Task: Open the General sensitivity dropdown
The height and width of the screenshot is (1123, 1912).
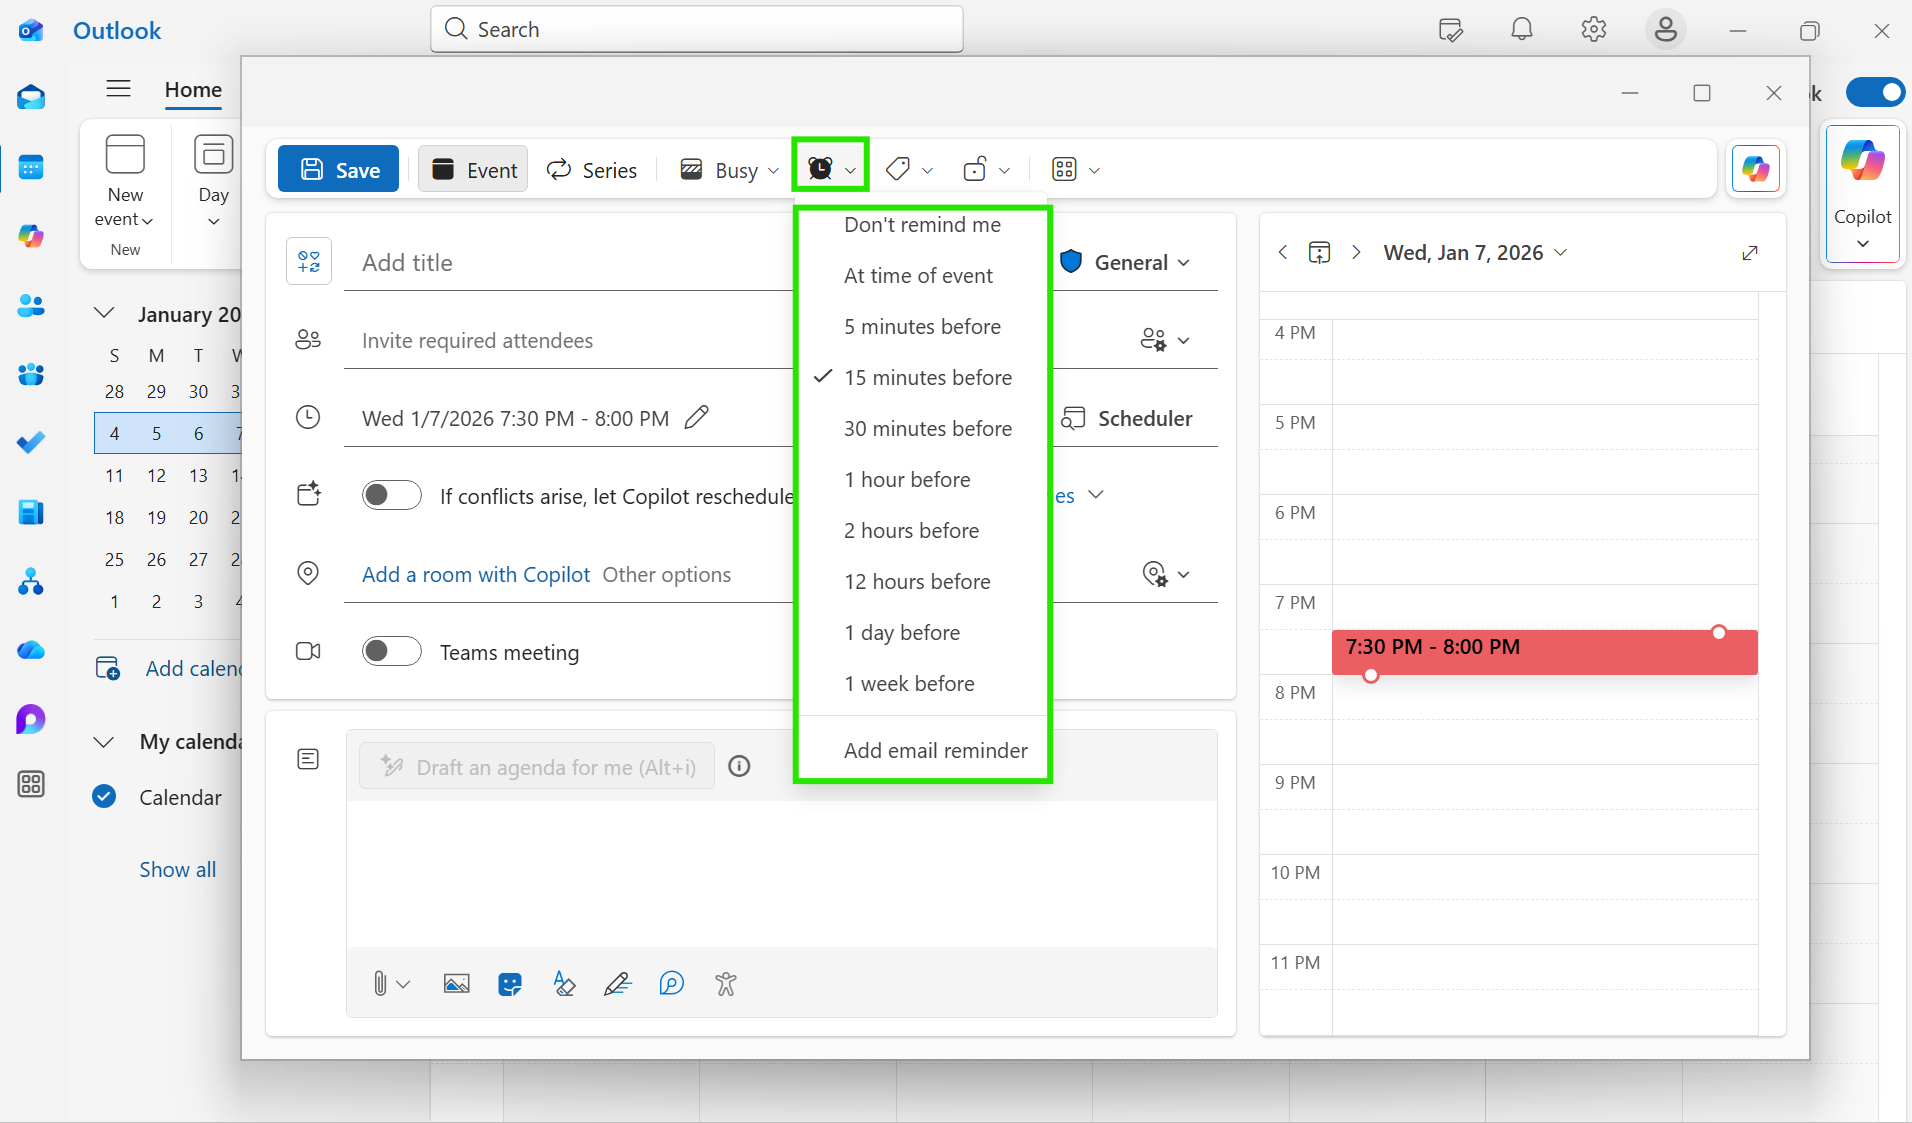Action: 1126,262
